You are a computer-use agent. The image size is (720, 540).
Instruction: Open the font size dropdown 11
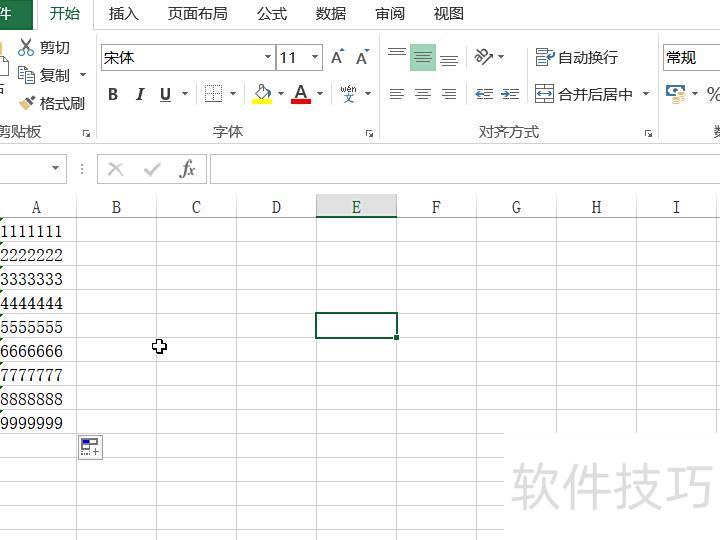[x=315, y=57]
